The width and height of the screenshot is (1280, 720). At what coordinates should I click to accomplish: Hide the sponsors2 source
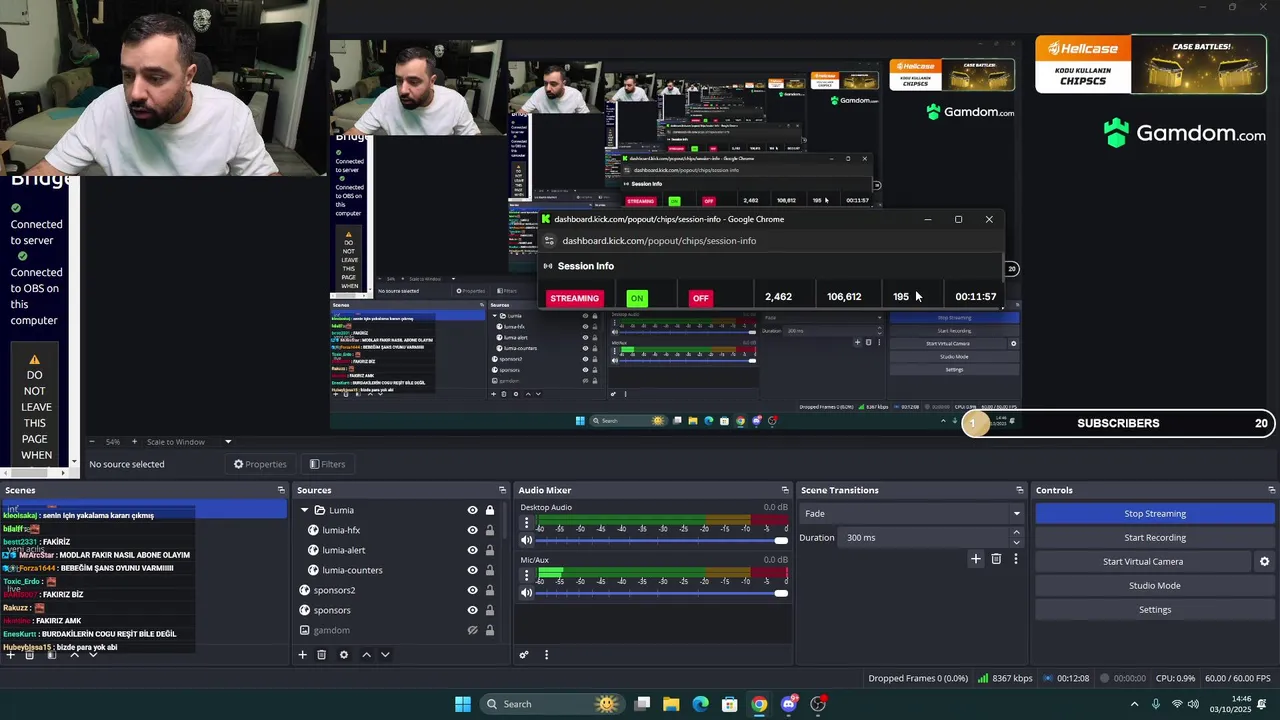(473, 590)
